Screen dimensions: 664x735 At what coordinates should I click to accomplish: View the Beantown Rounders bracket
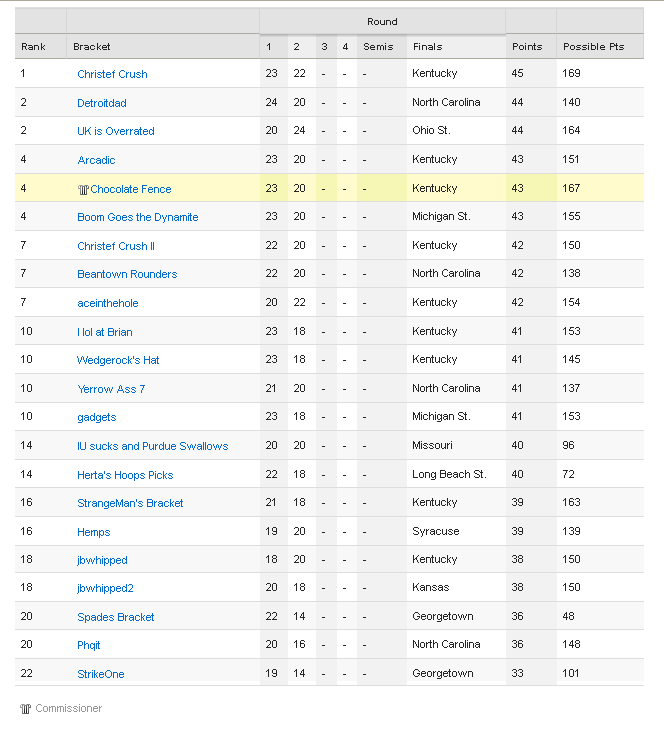tap(127, 274)
